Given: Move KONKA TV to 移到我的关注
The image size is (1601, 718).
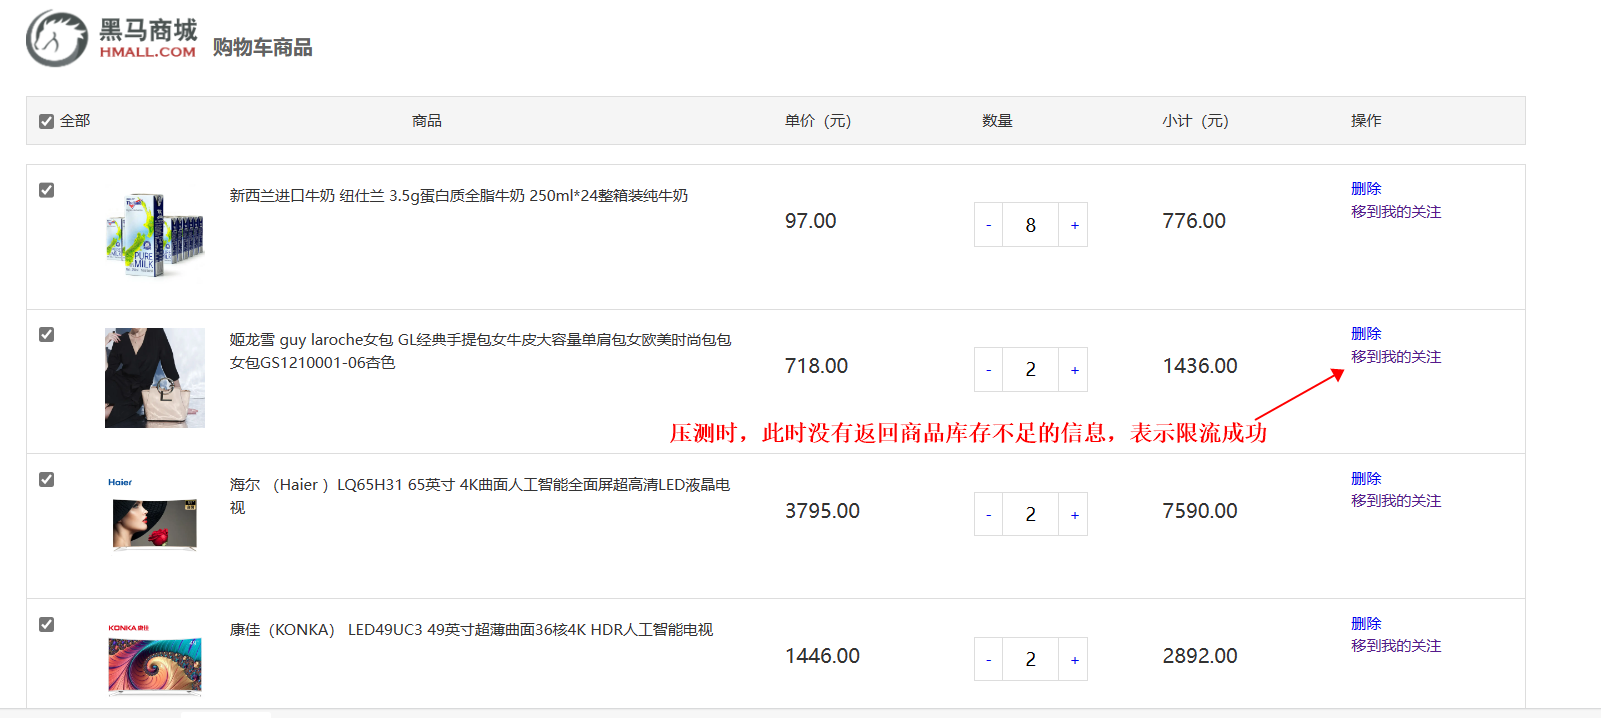Looking at the screenshot, I should pos(1395,646).
